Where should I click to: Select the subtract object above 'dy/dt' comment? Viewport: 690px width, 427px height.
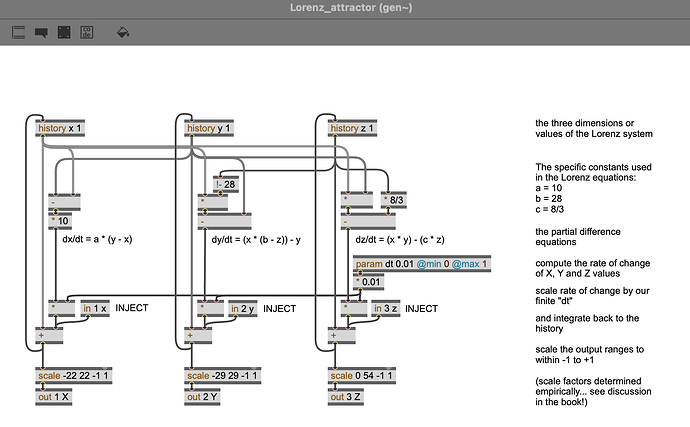[224, 221]
